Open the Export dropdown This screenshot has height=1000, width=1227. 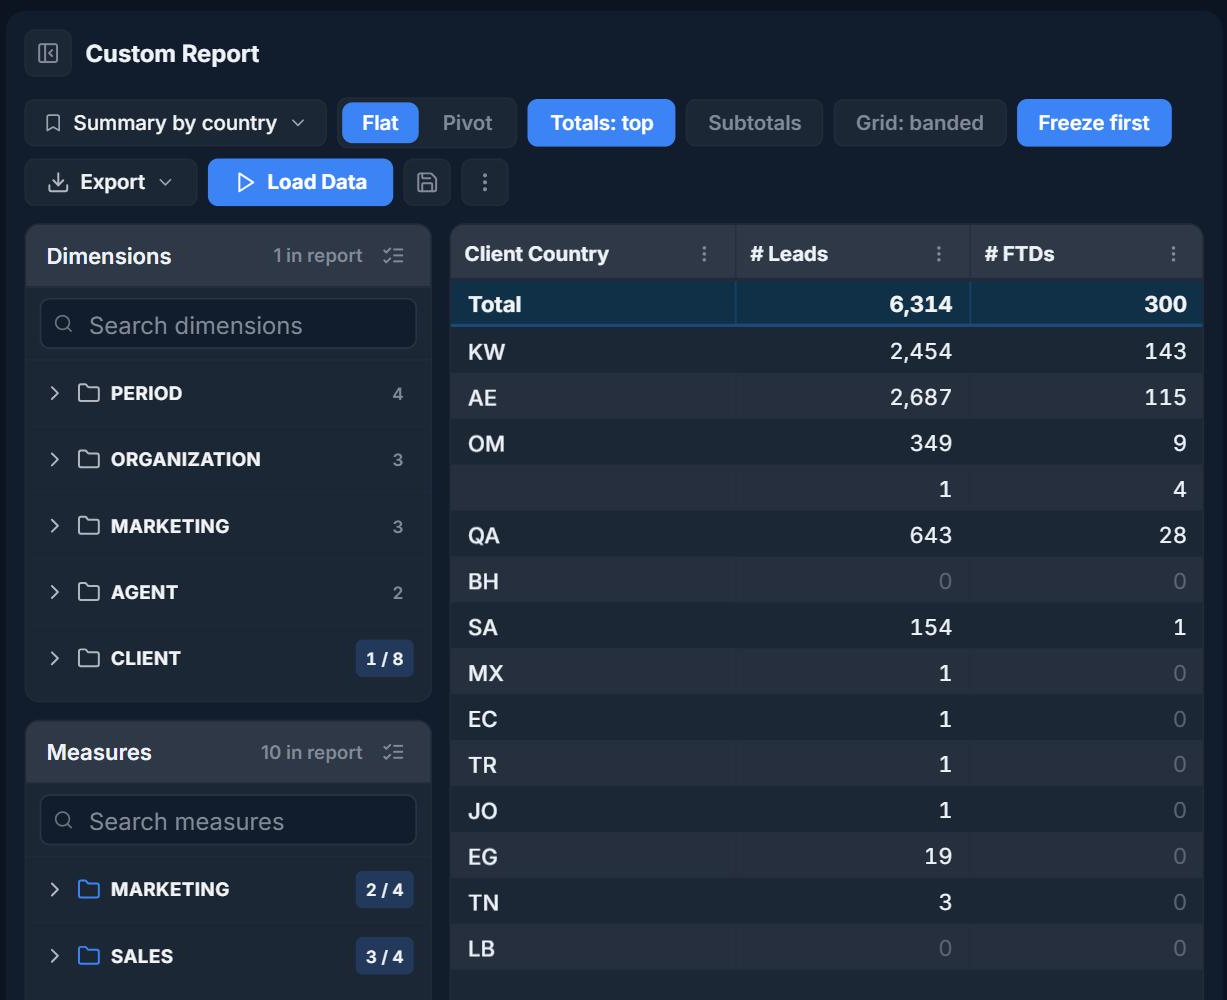(111, 182)
